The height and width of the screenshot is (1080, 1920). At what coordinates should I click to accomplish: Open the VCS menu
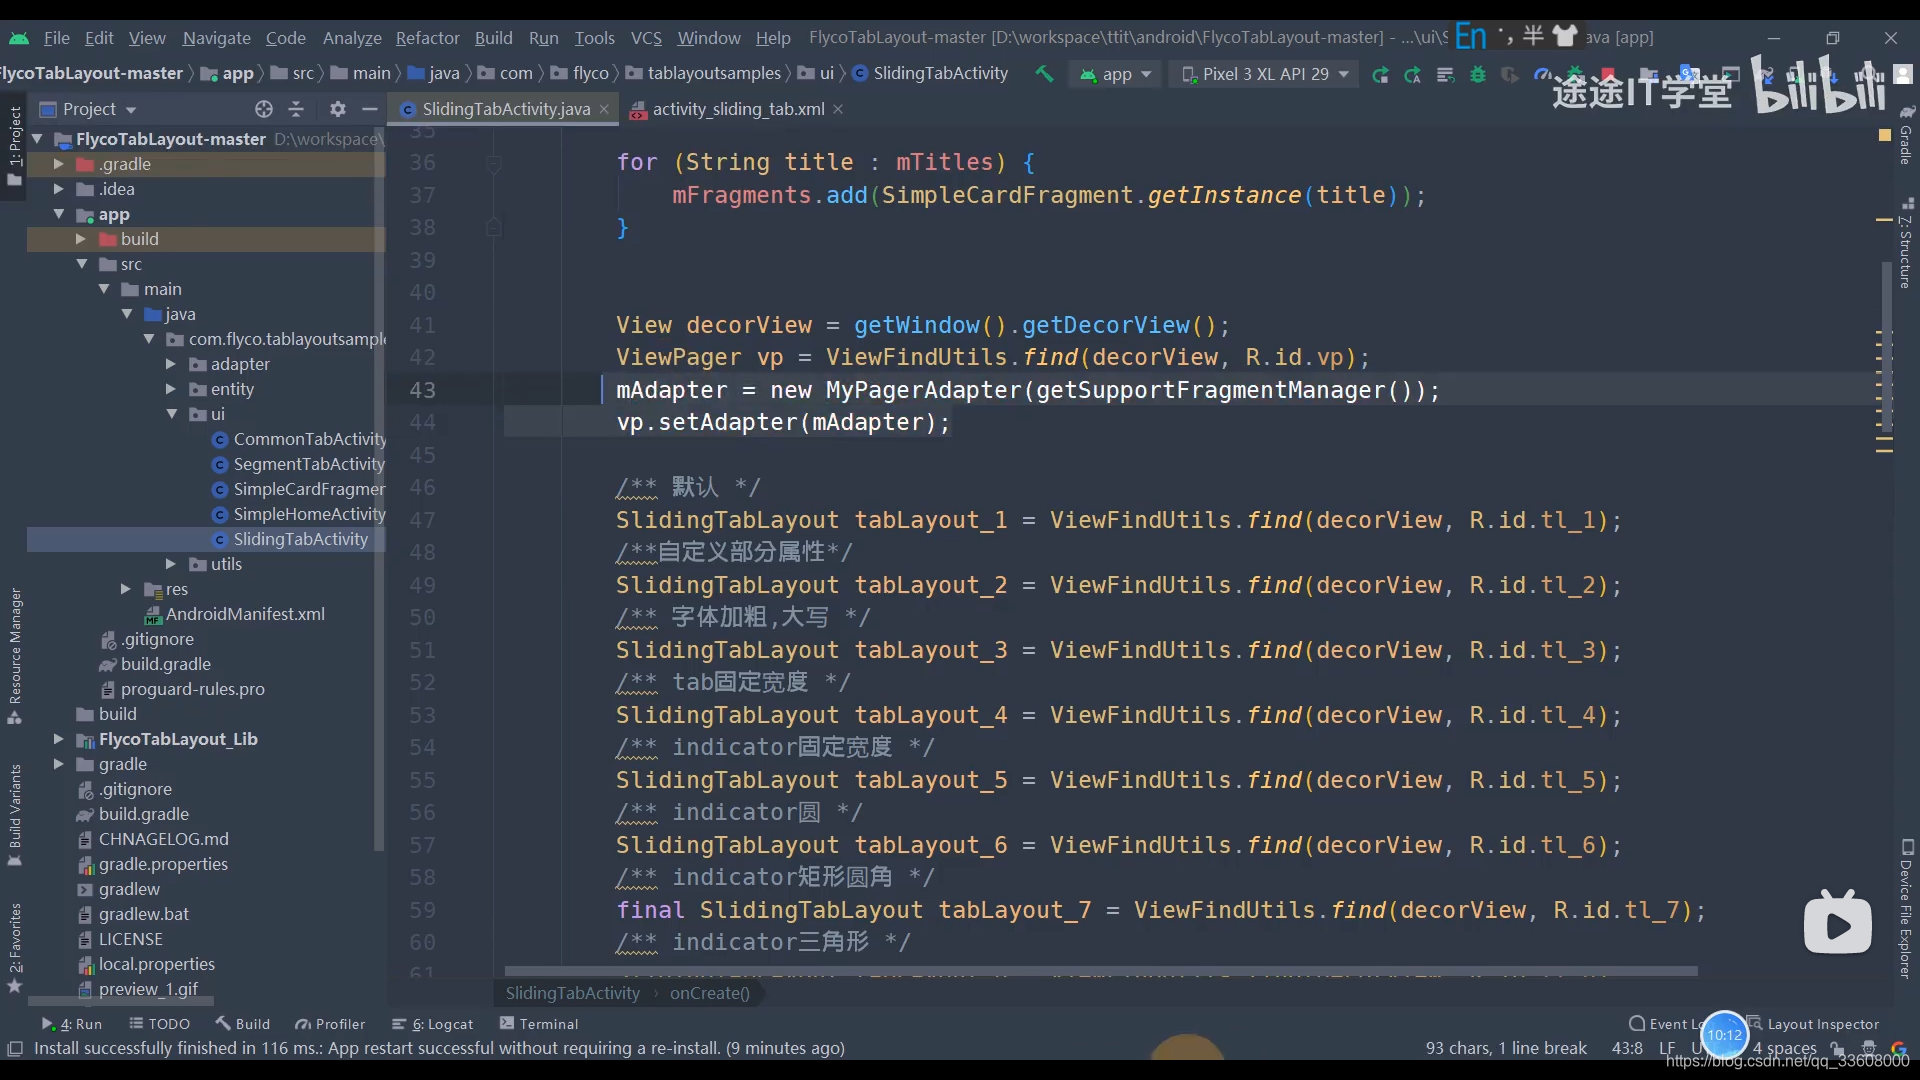click(646, 38)
